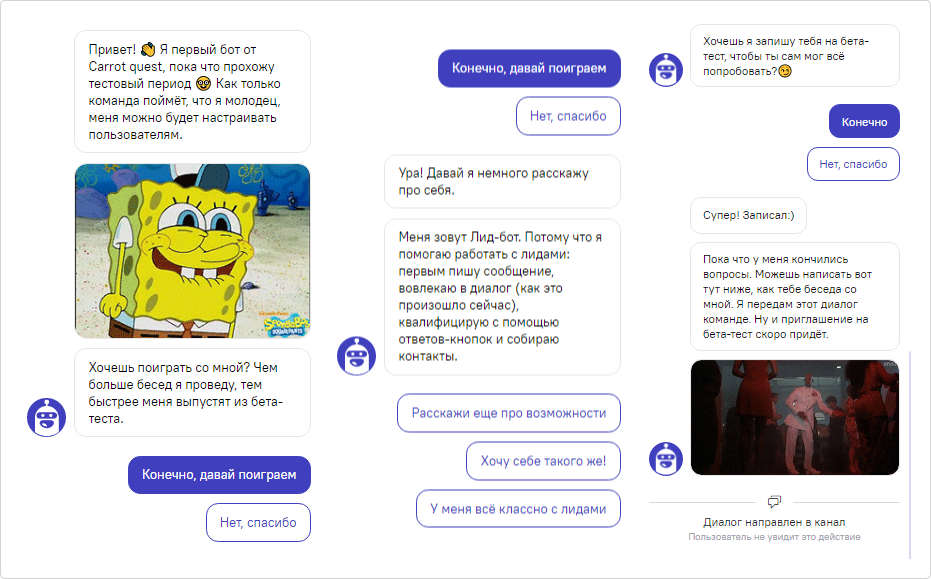
Task: Click the bot avatar beside the beta-test signup question
Action: [666, 69]
